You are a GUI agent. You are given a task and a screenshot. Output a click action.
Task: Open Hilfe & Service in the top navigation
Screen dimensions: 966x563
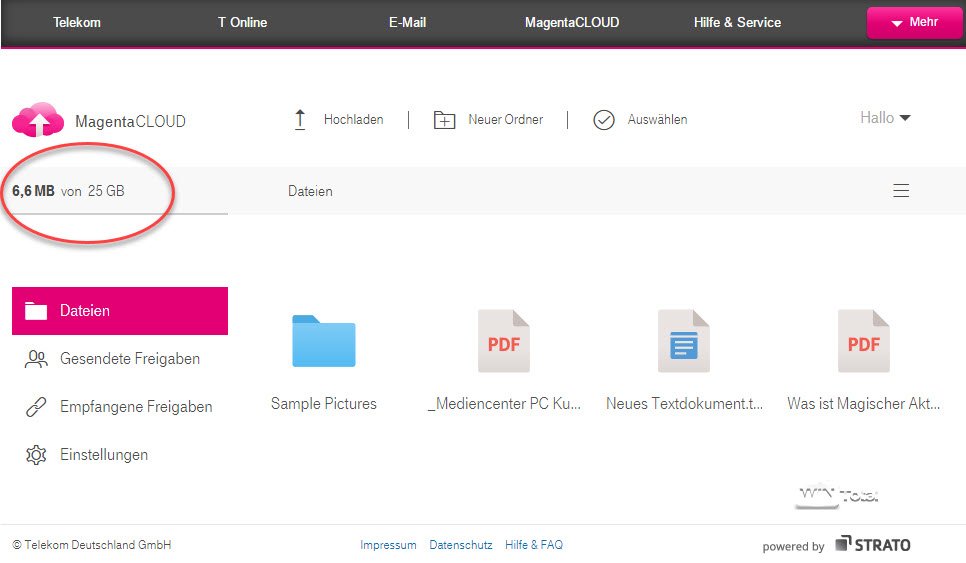tap(737, 22)
